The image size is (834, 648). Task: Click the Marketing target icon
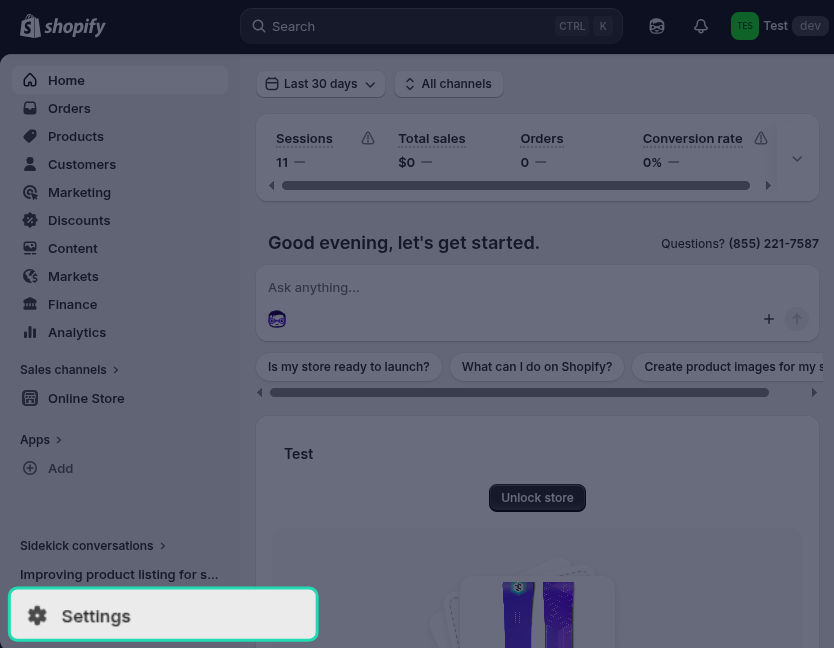coord(30,193)
